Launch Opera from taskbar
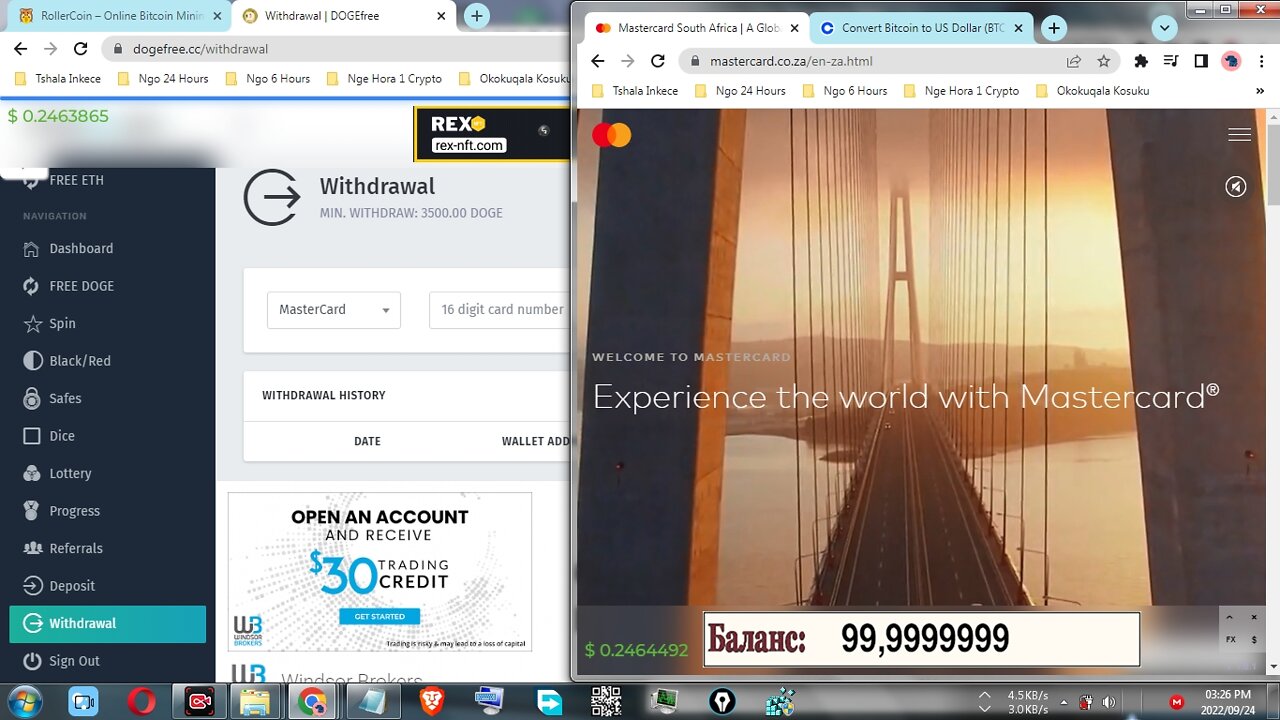 pyautogui.click(x=142, y=702)
